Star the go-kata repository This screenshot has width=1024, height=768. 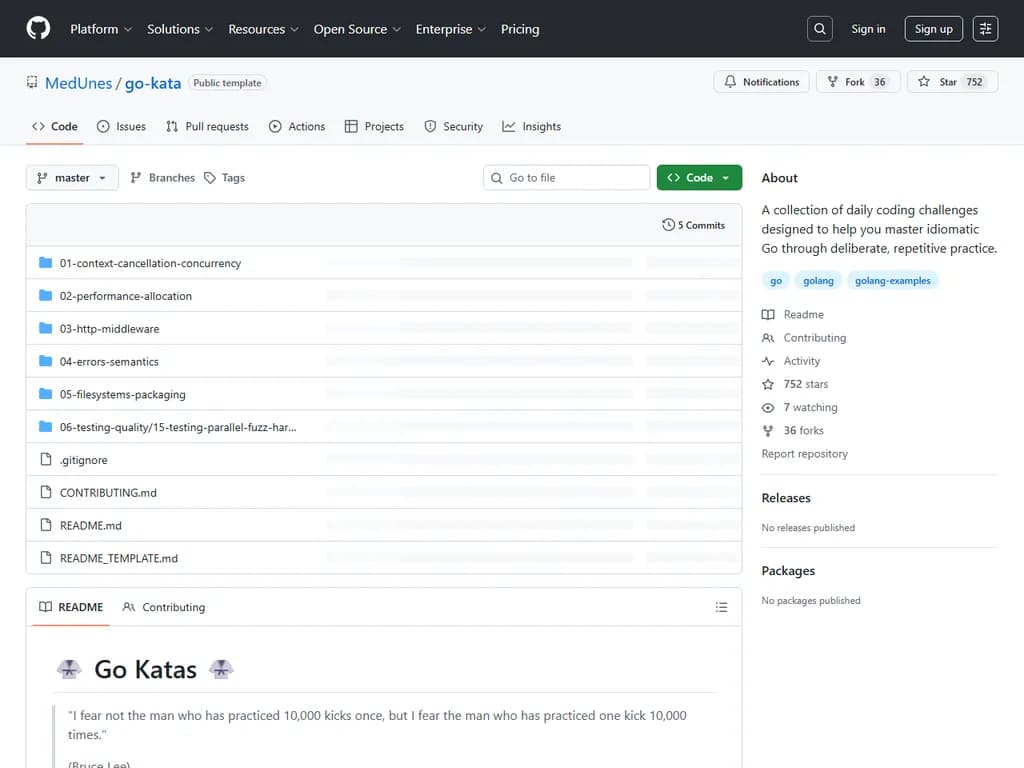951,82
